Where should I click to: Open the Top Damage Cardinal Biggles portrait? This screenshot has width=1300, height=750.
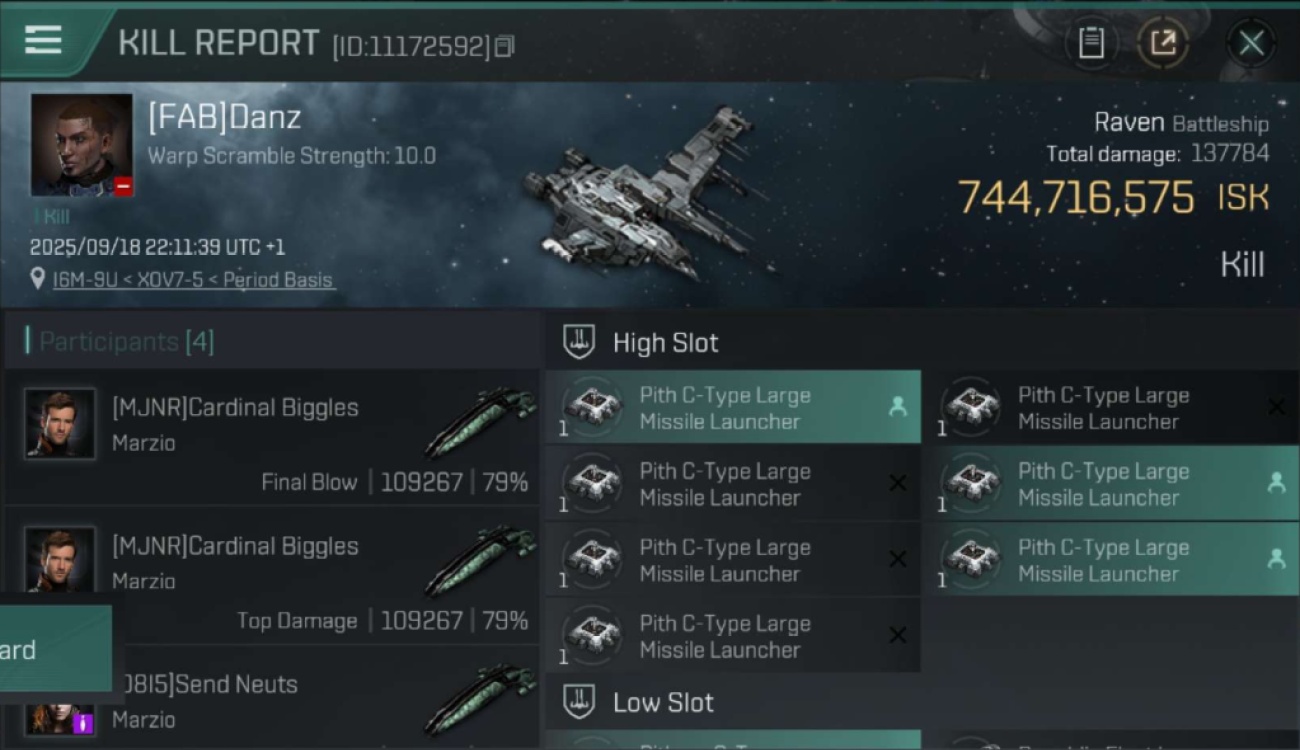click(x=60, y=562)
